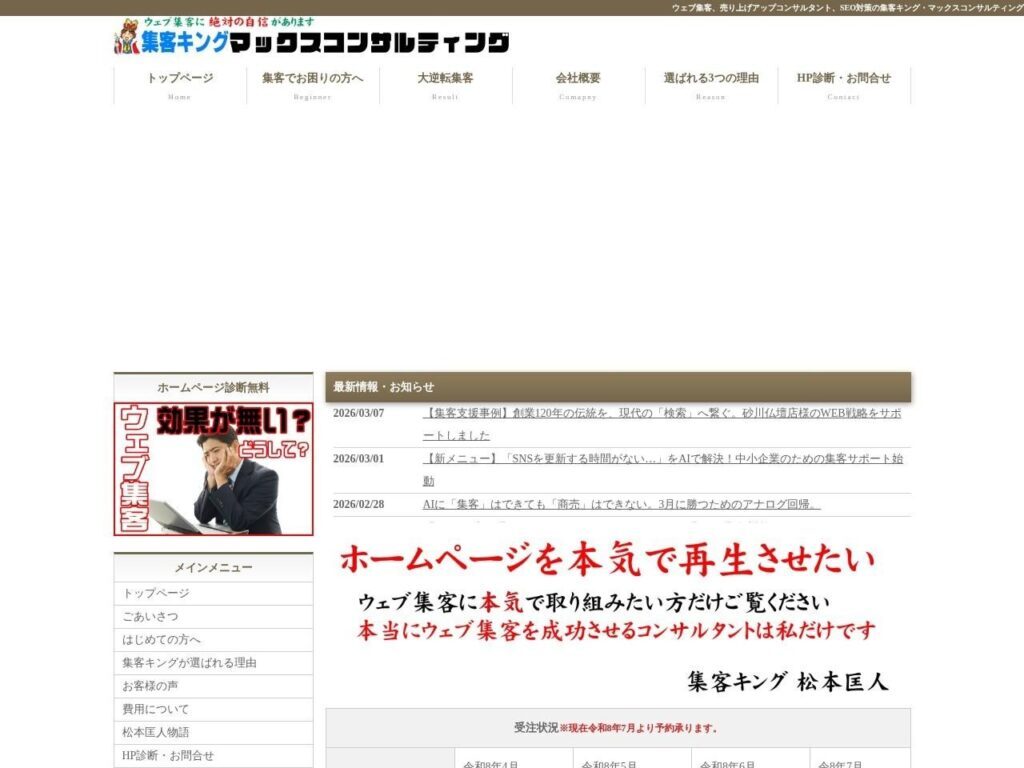This screenshot has width=1024, height=768.
Task: Read the AIに「集客」はできても news article
Action: pos(622,504)
